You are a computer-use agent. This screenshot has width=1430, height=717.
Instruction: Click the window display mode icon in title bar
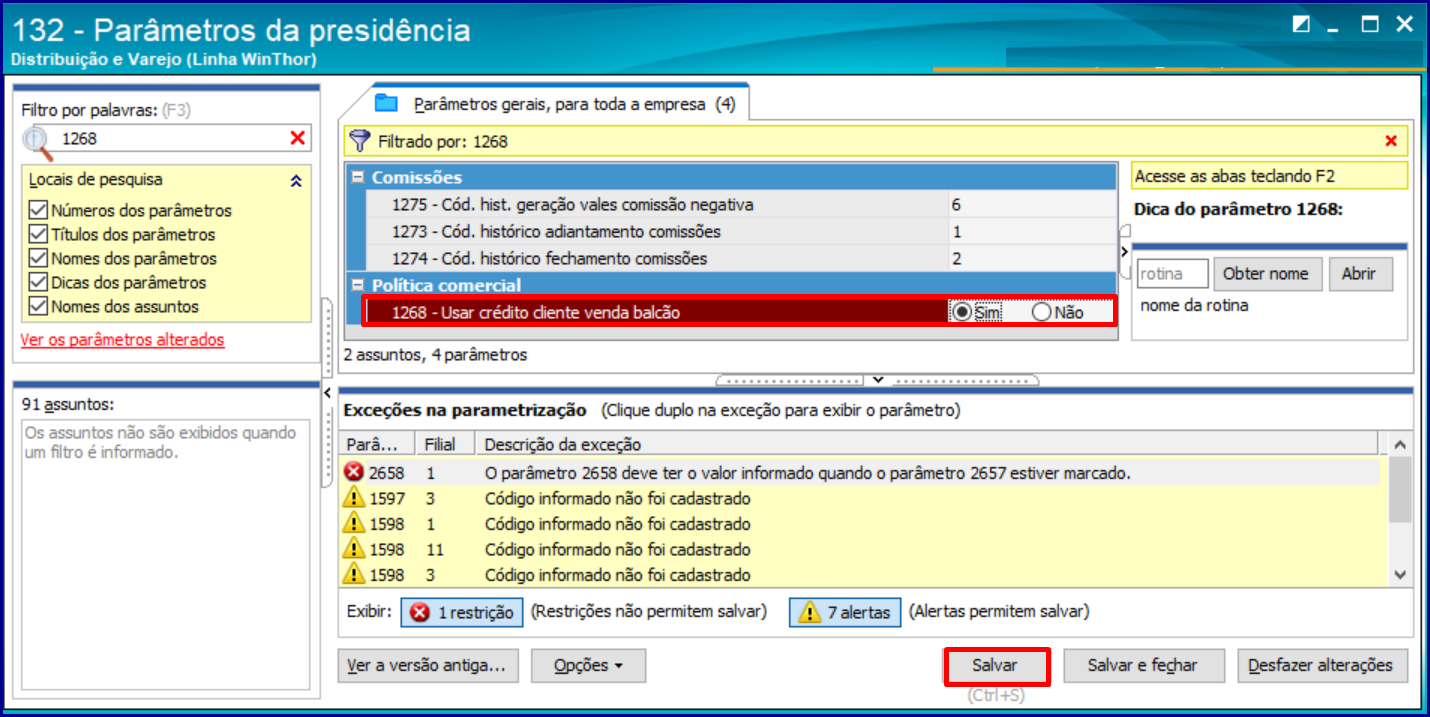click(x=1300, y=25)
